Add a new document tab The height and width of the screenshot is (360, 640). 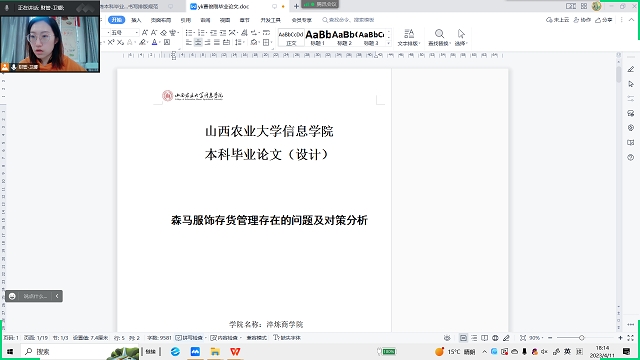tap(296, 6)
